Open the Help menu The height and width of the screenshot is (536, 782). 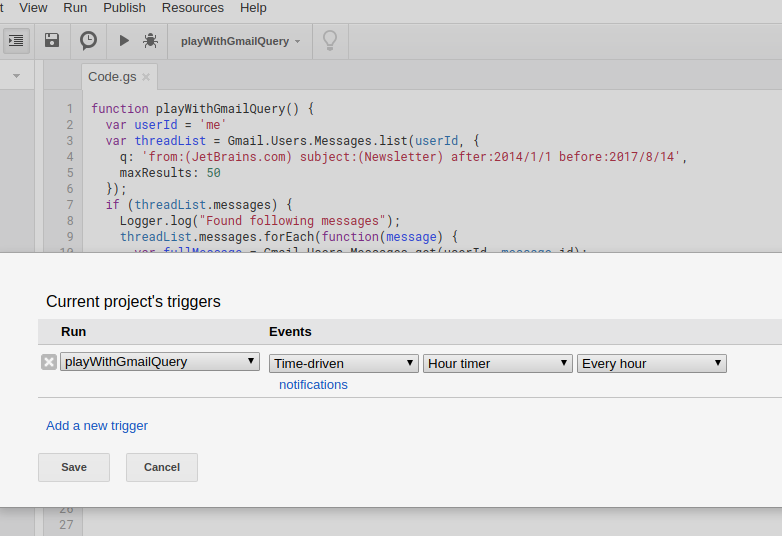(x=253, y=8)
